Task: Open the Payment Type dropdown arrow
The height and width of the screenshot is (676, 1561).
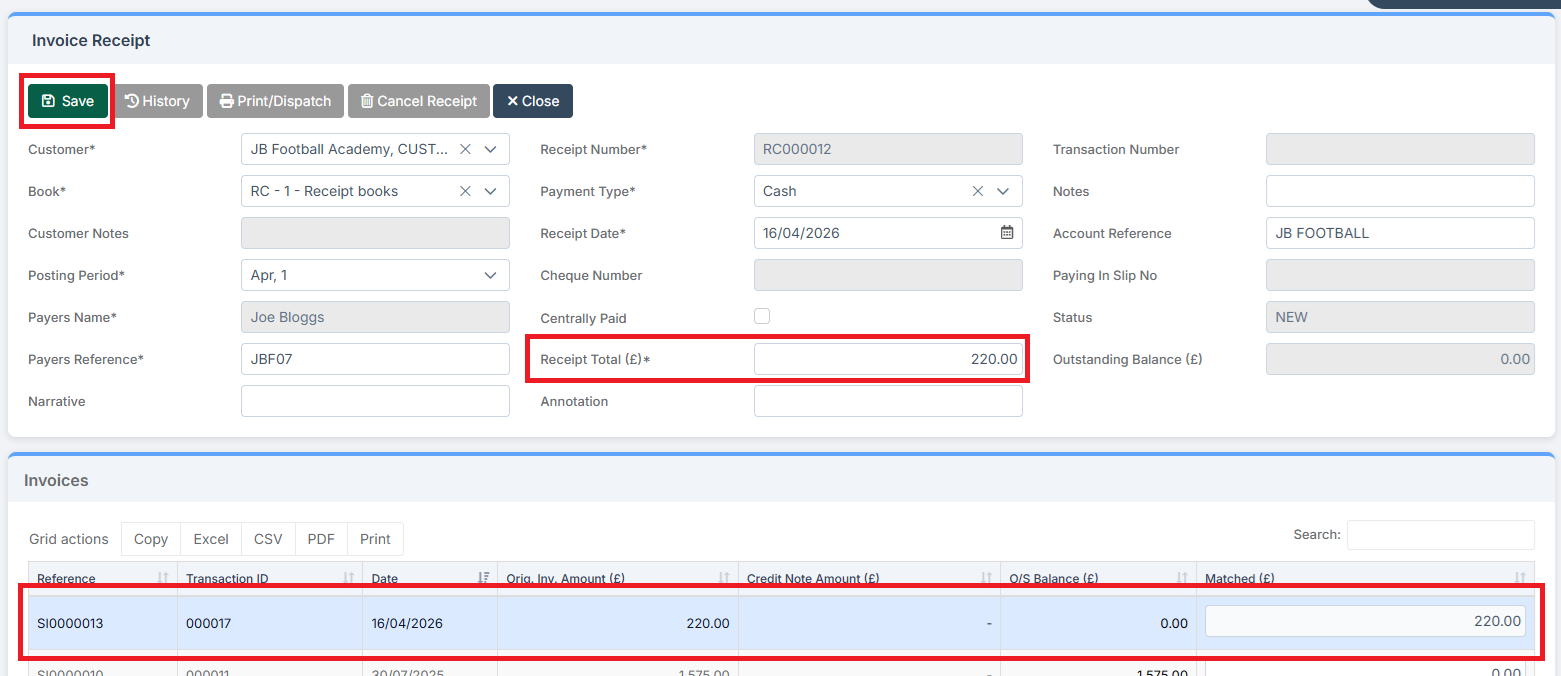Action: pos(1003,191)
